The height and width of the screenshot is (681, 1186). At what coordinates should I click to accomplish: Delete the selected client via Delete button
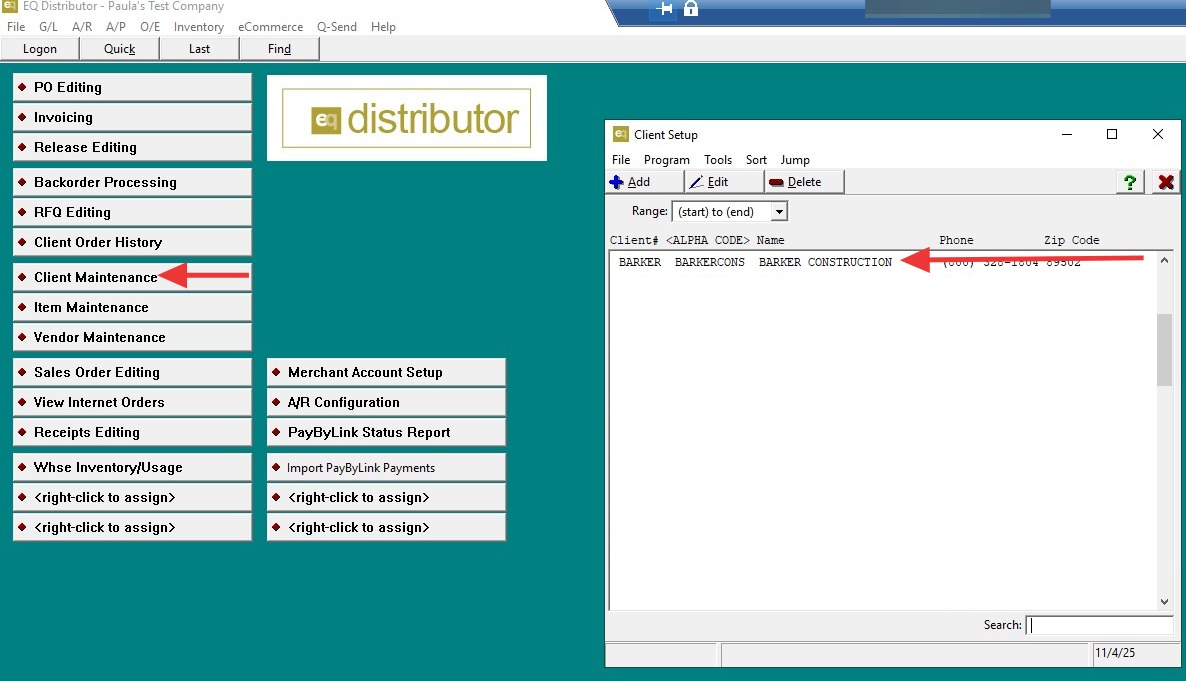(804, 182)
